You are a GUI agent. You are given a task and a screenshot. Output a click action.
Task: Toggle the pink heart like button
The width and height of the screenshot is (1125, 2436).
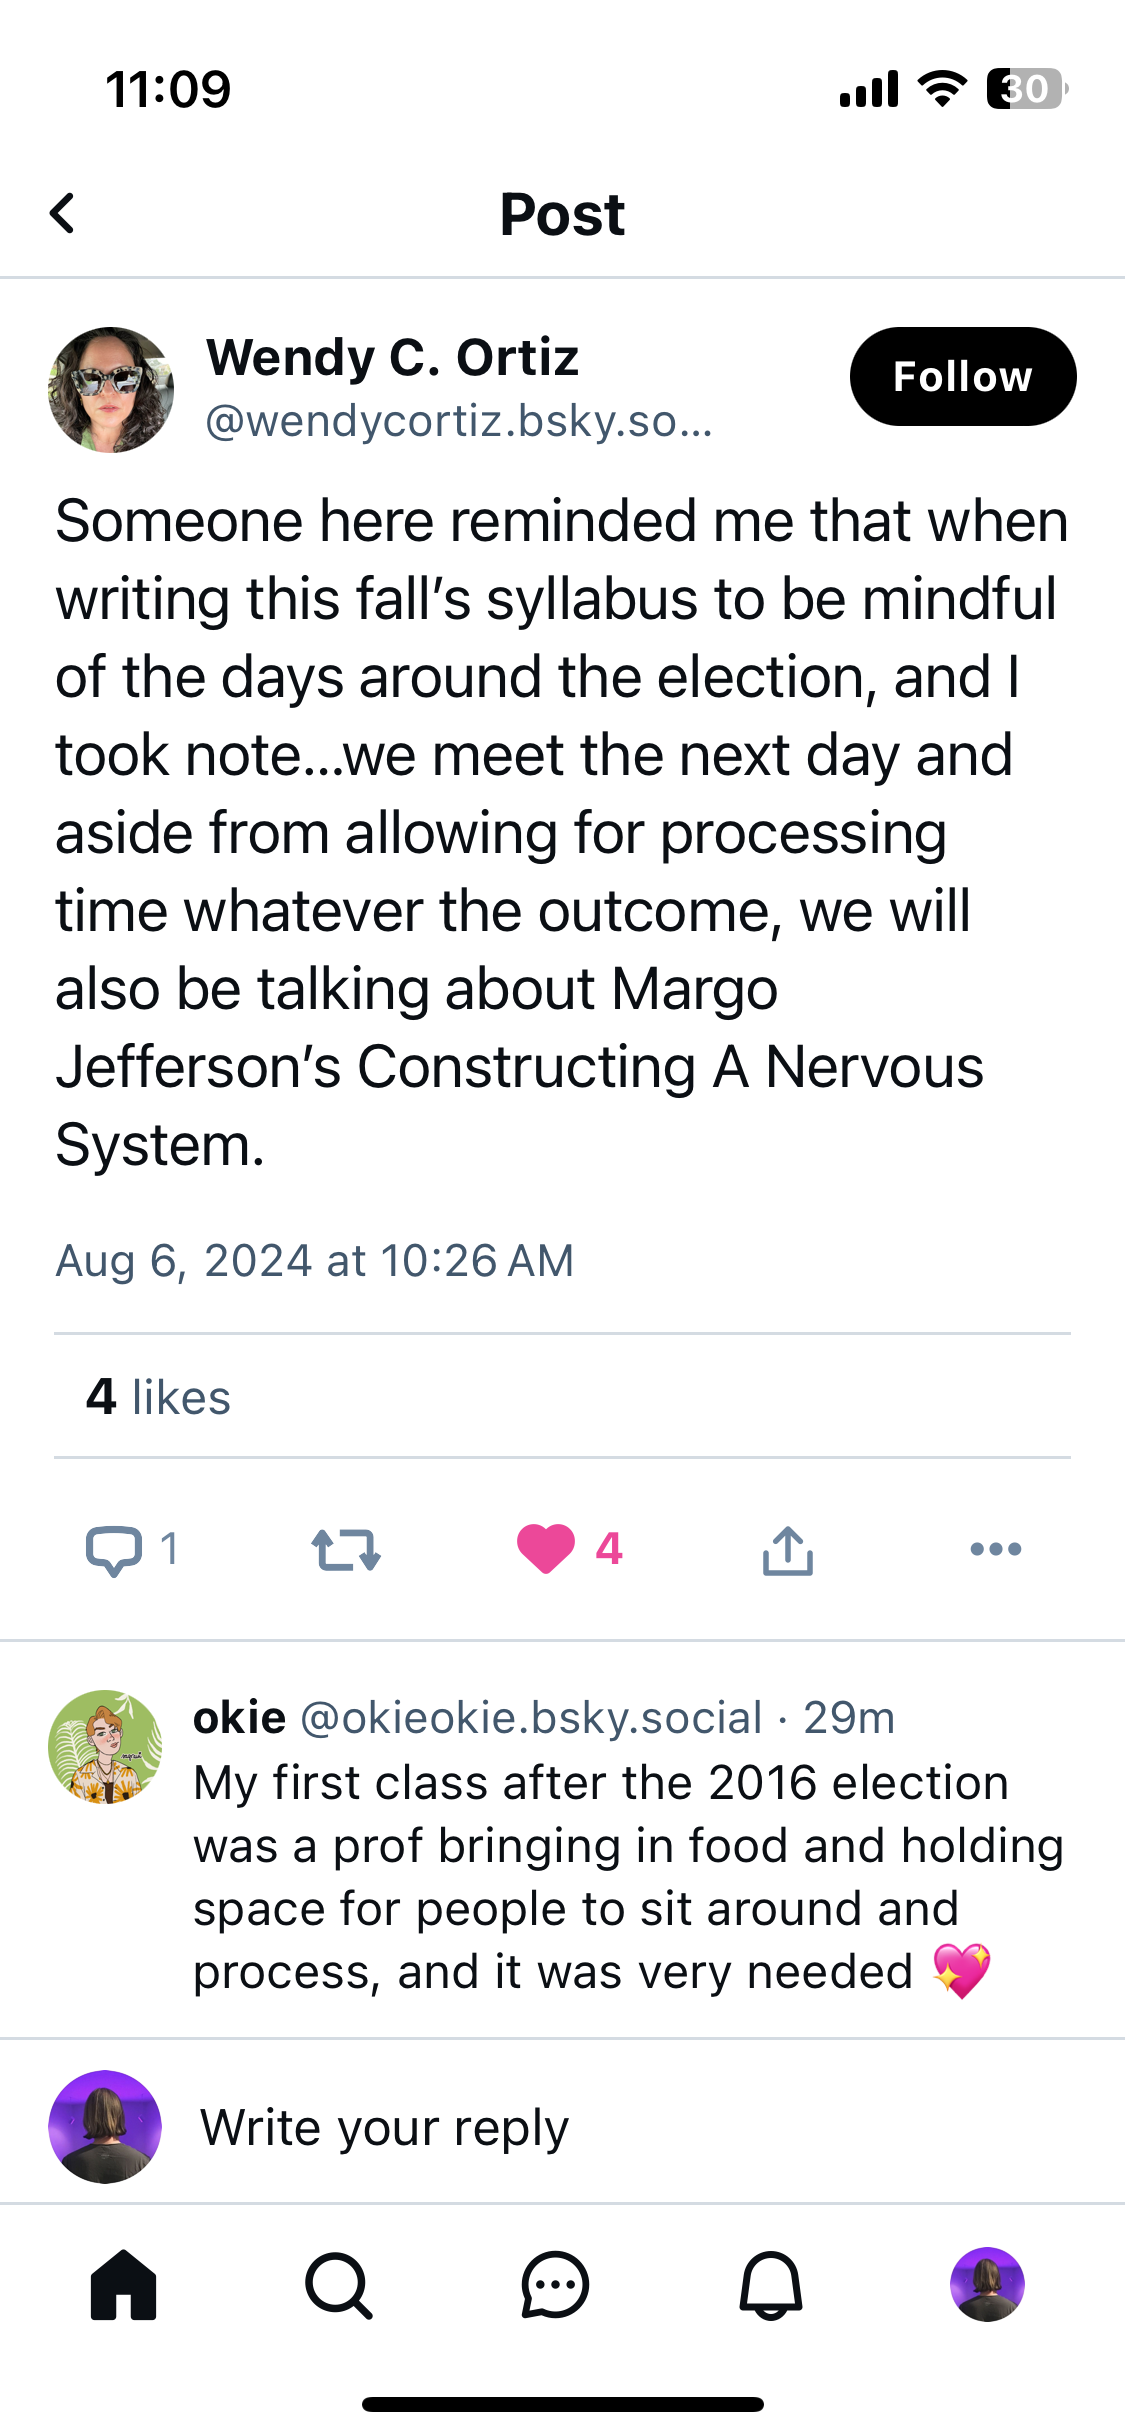(546, 1549)
